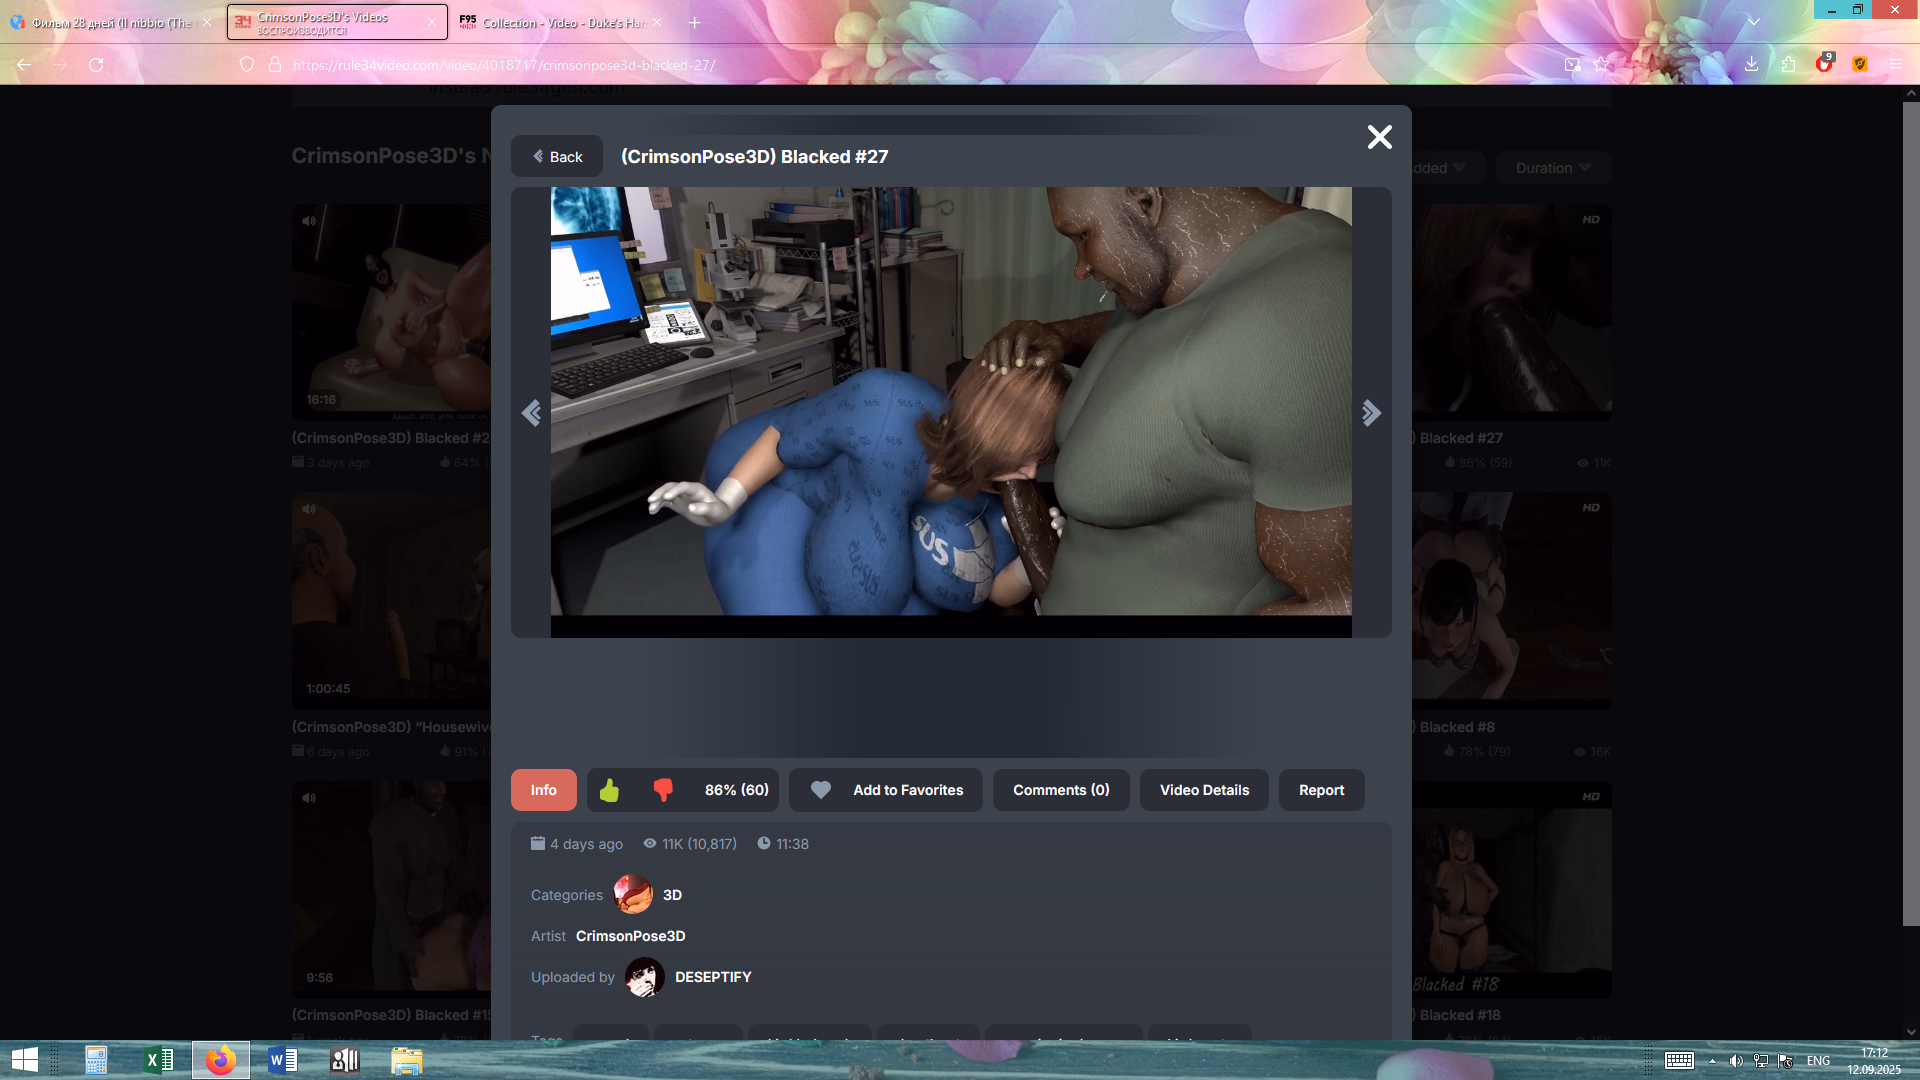Open the Duration sort dropdown
This screenshot has height=1080, width=1920.
(1552, 168)
